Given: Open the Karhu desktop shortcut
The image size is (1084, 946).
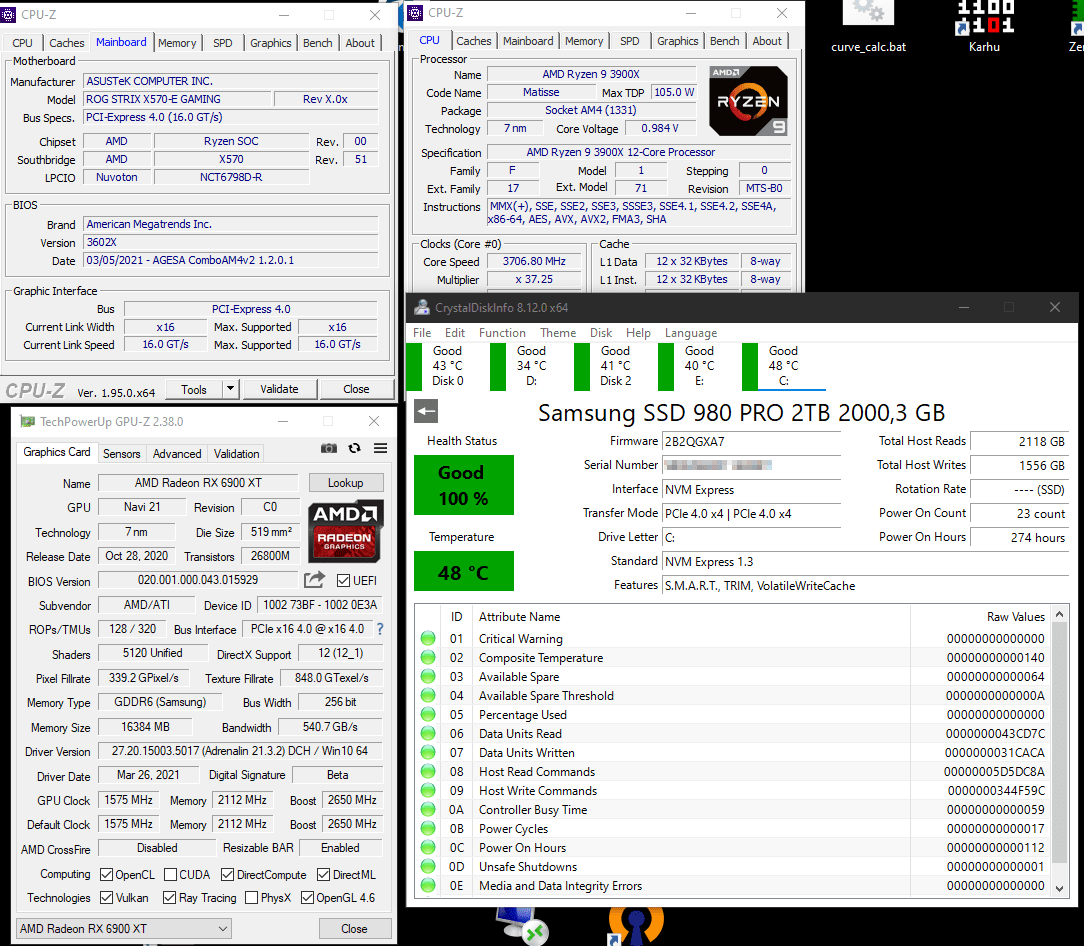Looking at the screenshot, I should pos(984,28).
